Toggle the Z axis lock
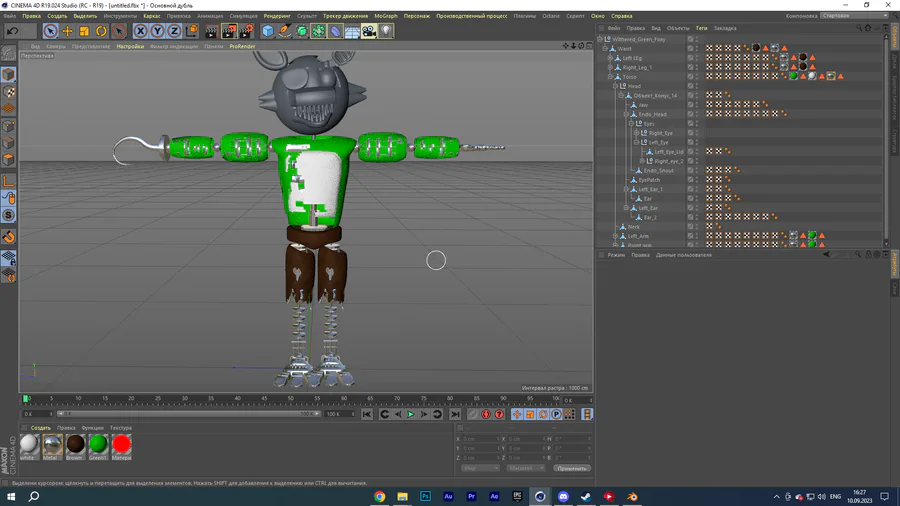This screenshot has height=506, width=900. pos(174,31)
